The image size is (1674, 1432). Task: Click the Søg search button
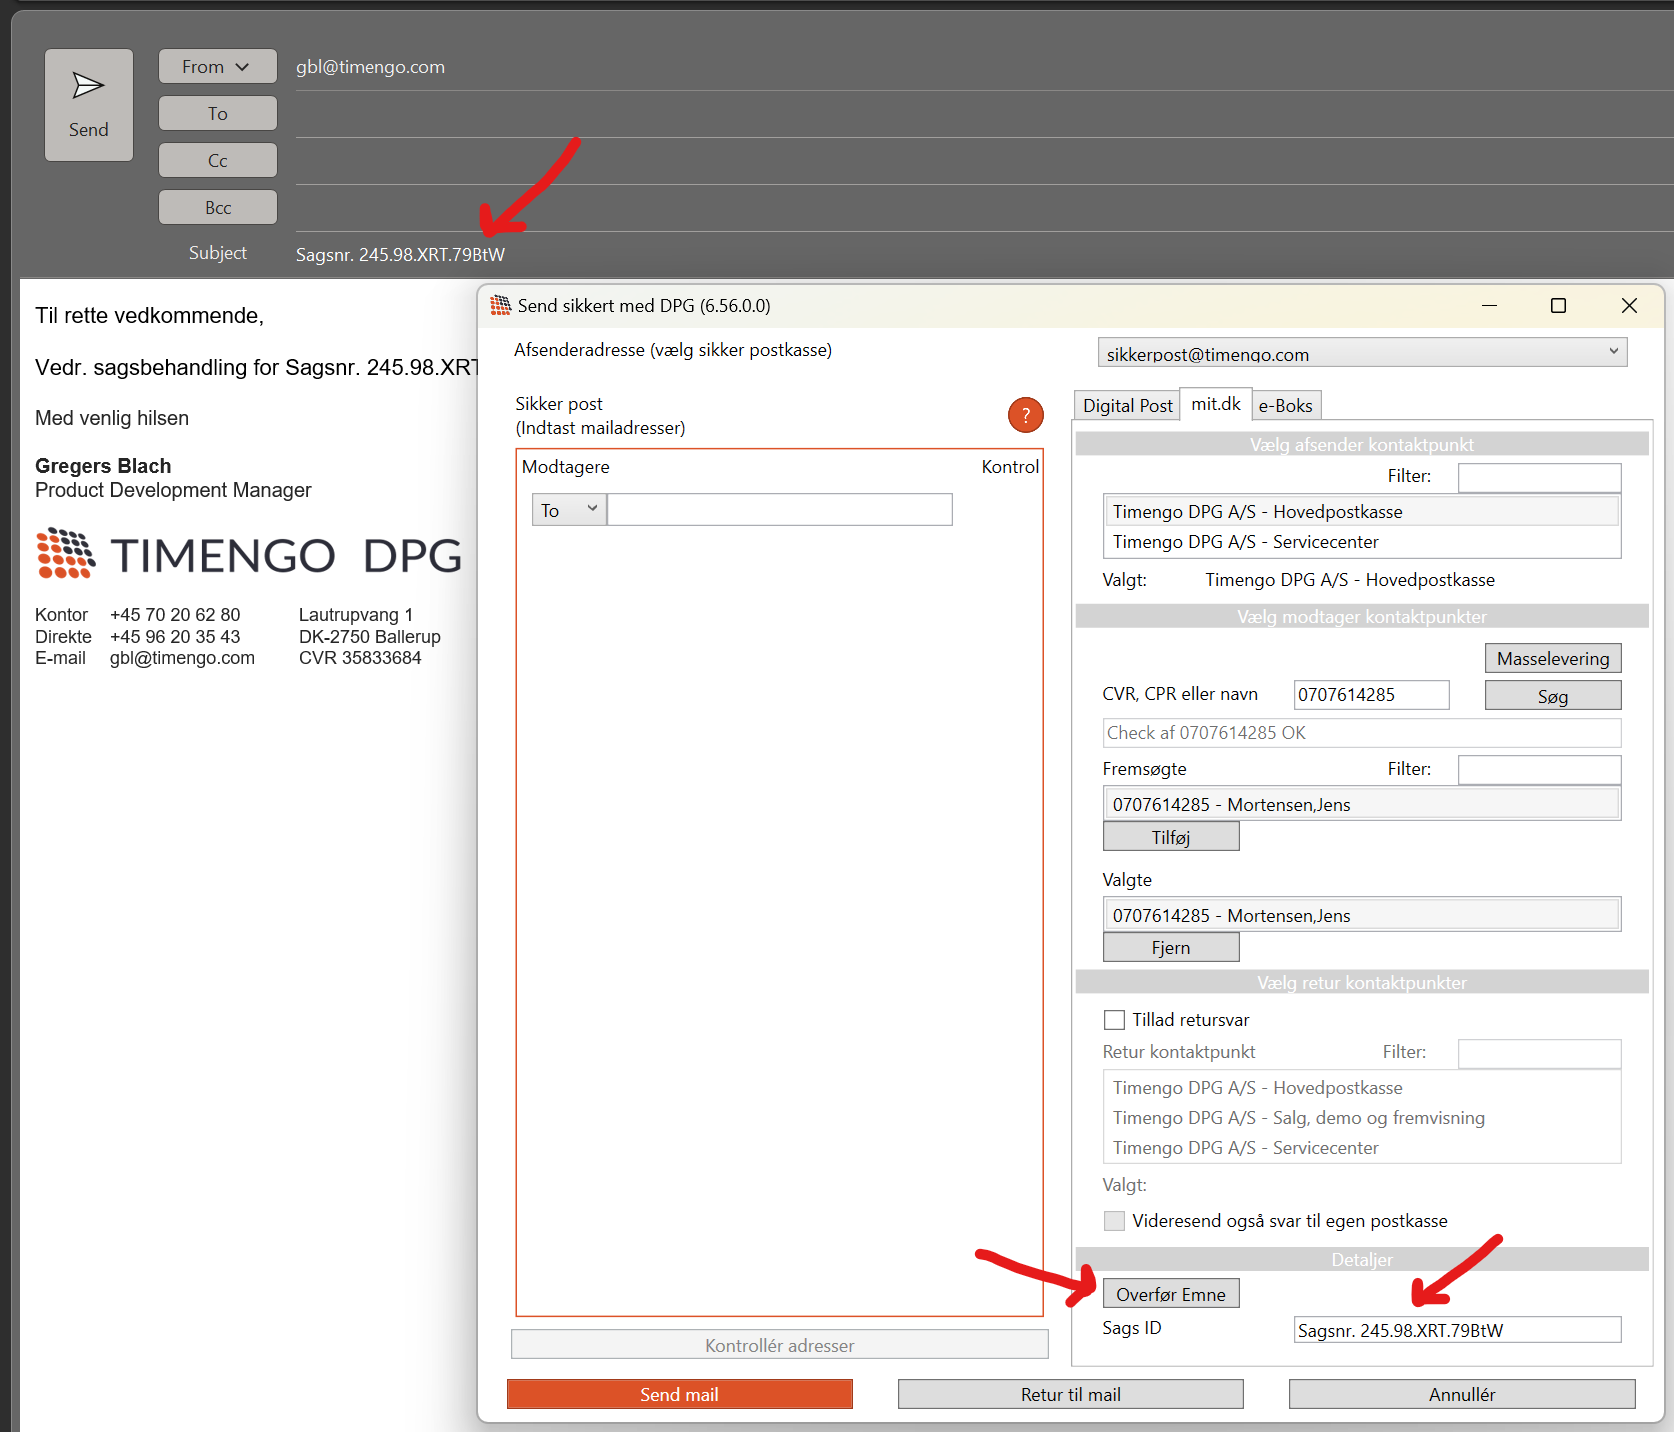pyautogui.click(x=1552, y=696)
